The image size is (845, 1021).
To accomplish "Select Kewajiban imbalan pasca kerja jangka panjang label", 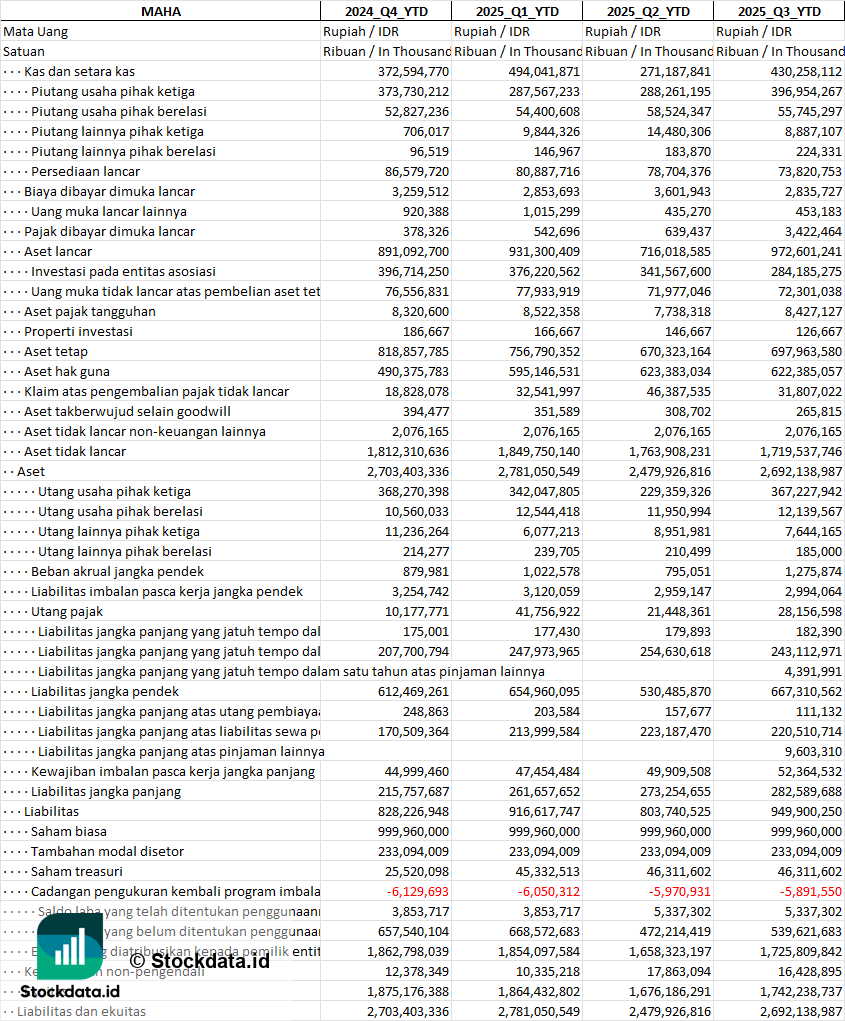I will [x=173, y=772].
